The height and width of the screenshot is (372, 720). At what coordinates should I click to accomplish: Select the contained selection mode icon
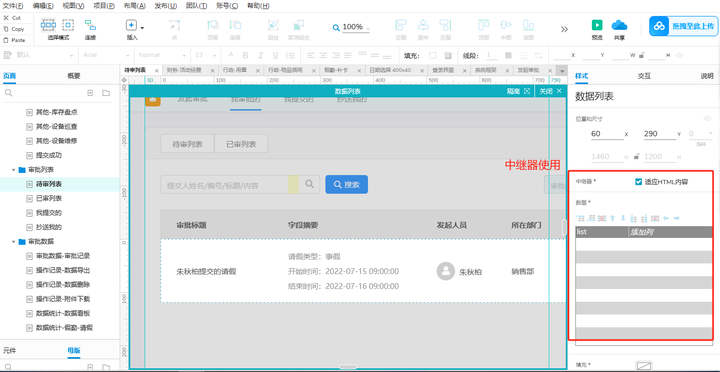click(x=68, y=25)
